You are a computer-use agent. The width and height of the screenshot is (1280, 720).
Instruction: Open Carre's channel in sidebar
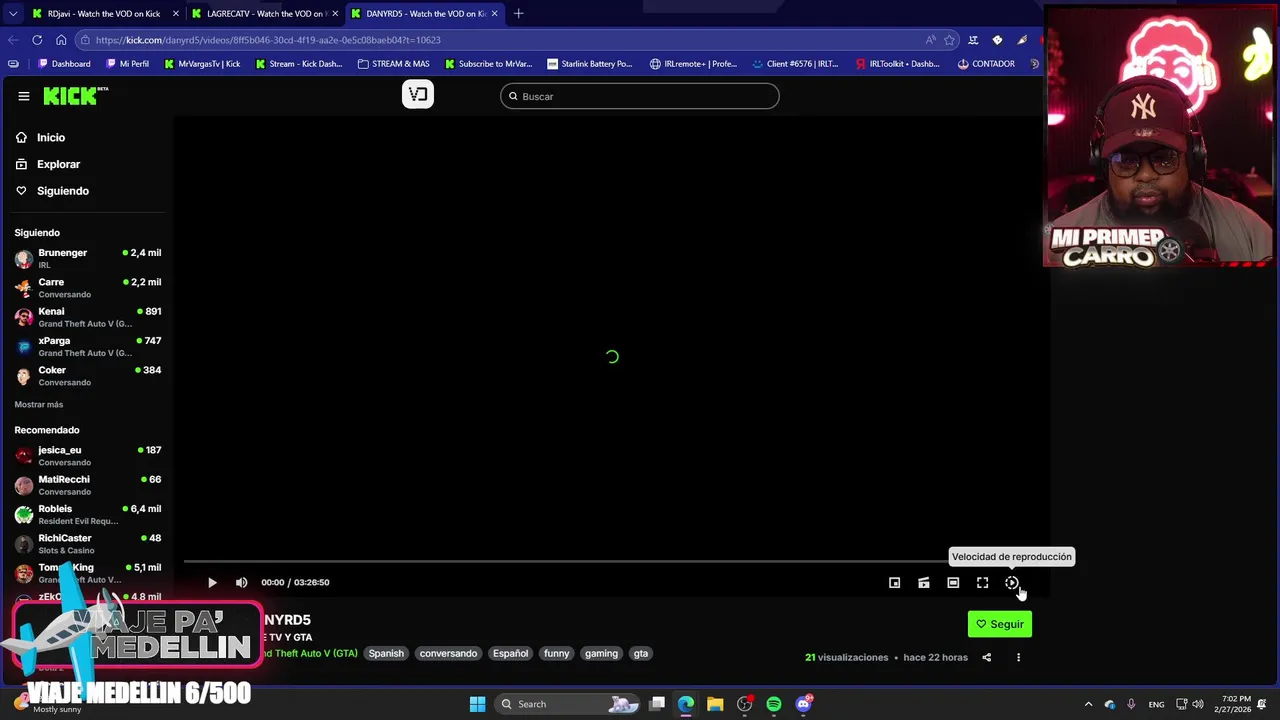coord(88,287)
